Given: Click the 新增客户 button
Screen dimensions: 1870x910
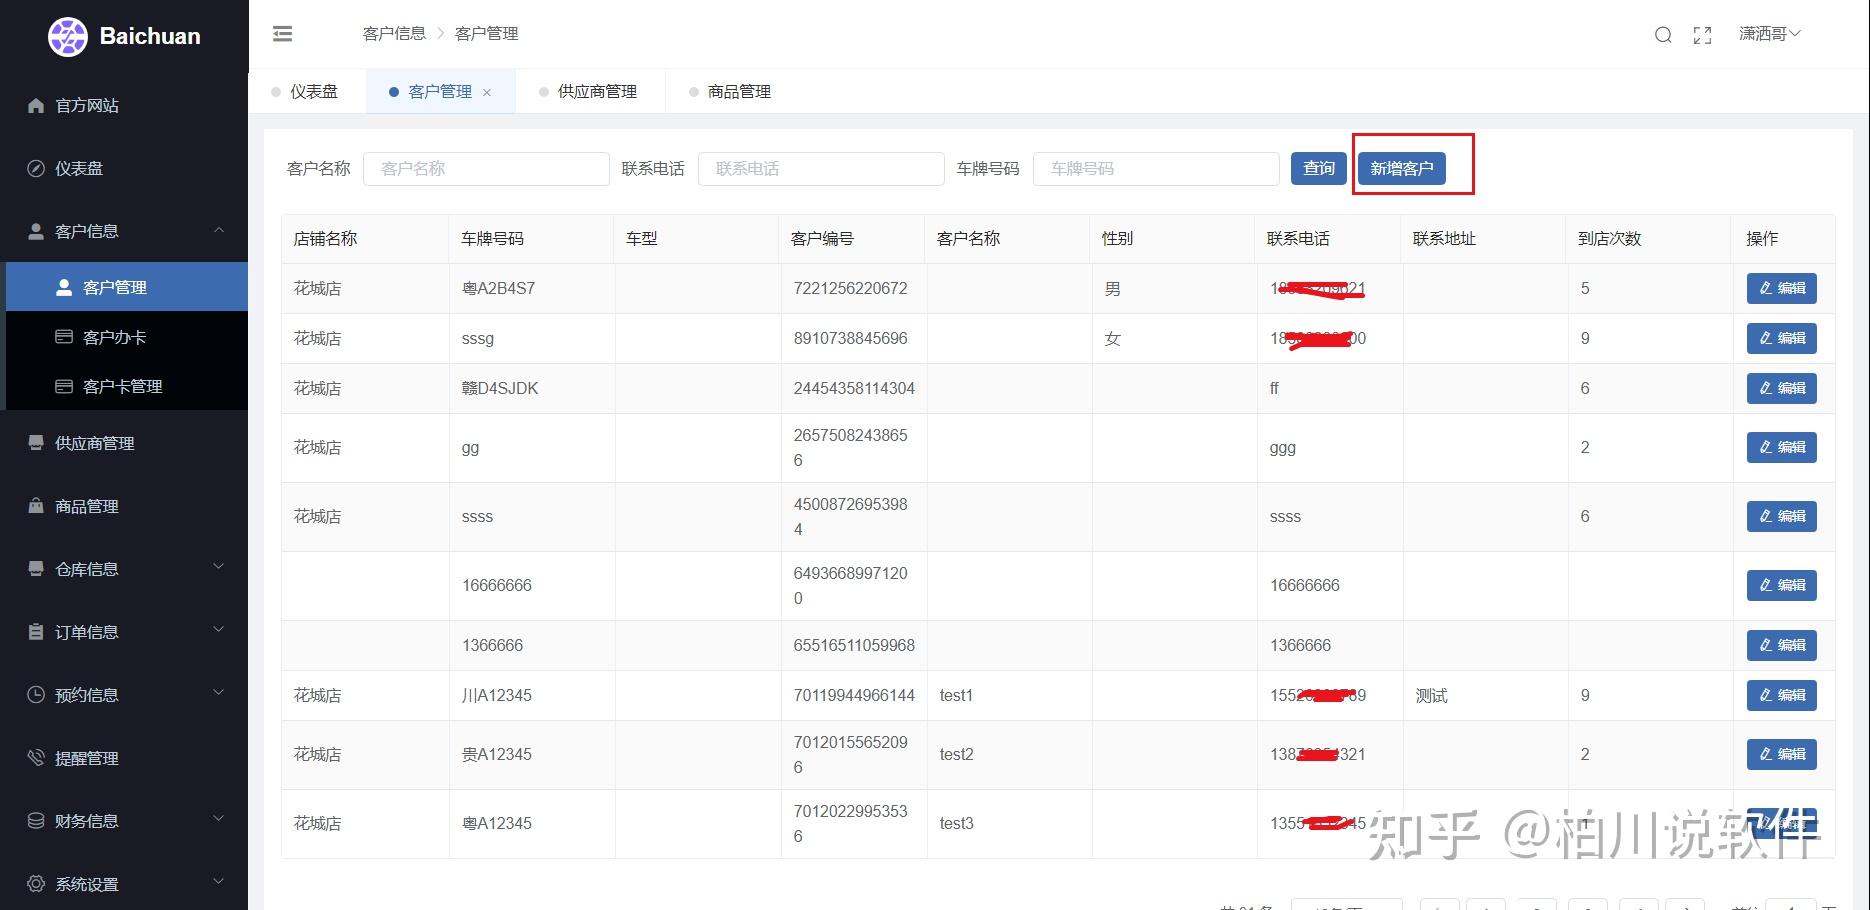Looking at the screenshot, I should (x=1401, y=168).
